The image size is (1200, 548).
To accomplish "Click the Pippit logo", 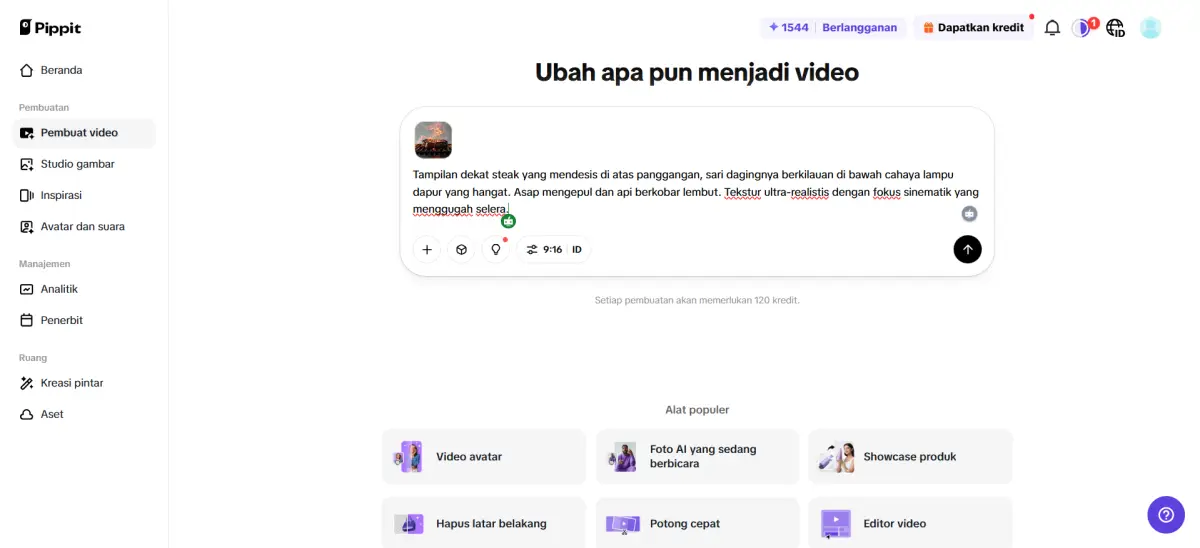I will [50, 28].
